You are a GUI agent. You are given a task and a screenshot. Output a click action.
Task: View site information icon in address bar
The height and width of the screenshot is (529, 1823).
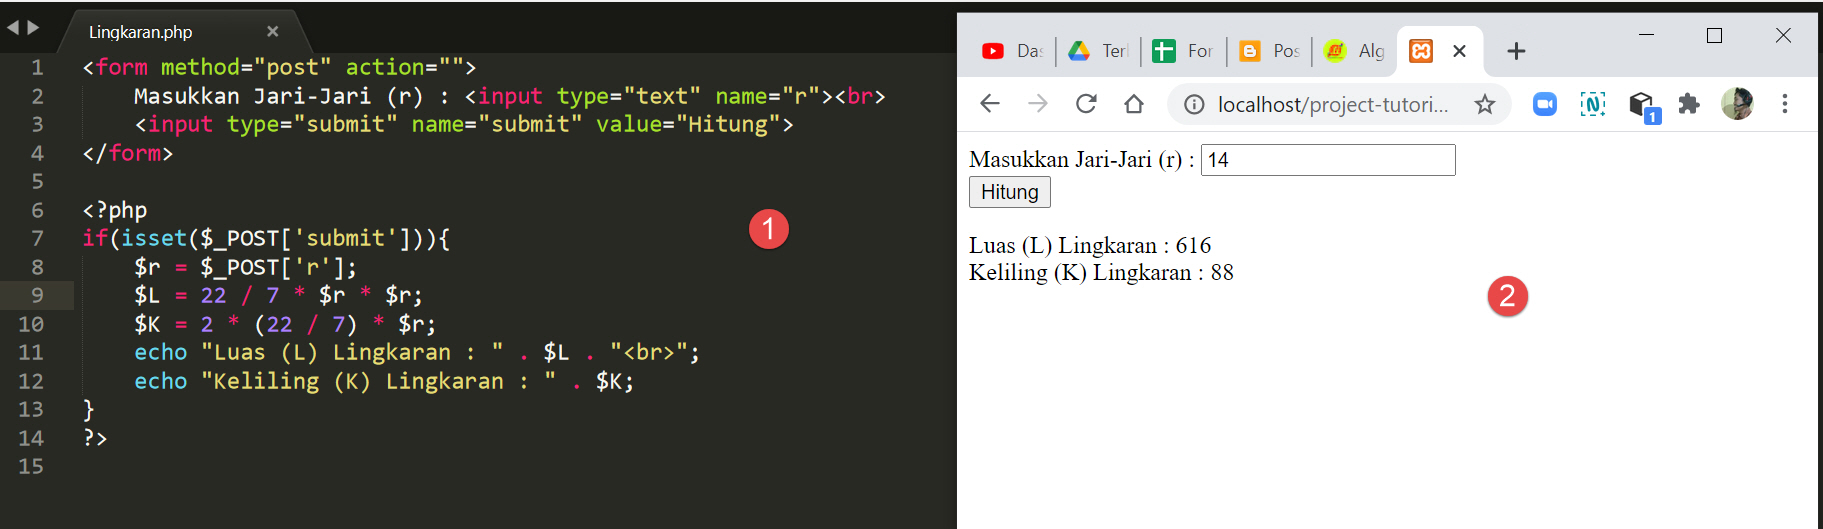[1194, 105]
